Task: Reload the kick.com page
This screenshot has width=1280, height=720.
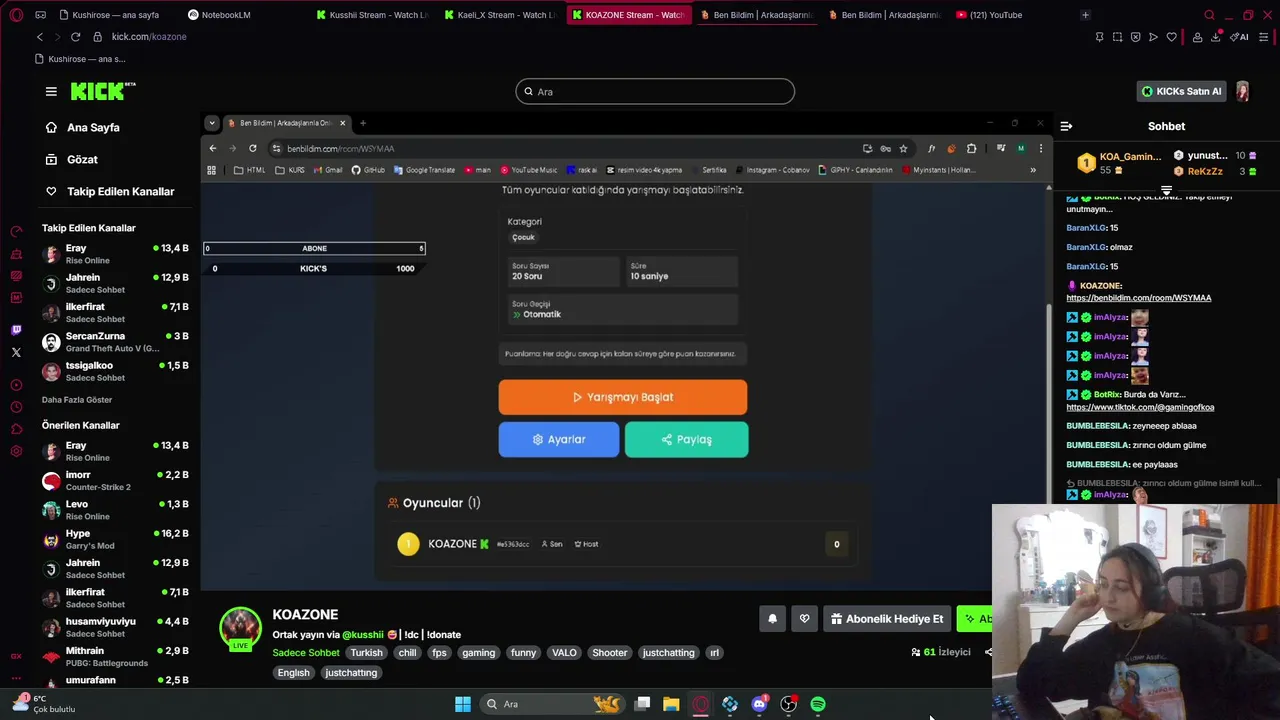Action: [75, 37]
